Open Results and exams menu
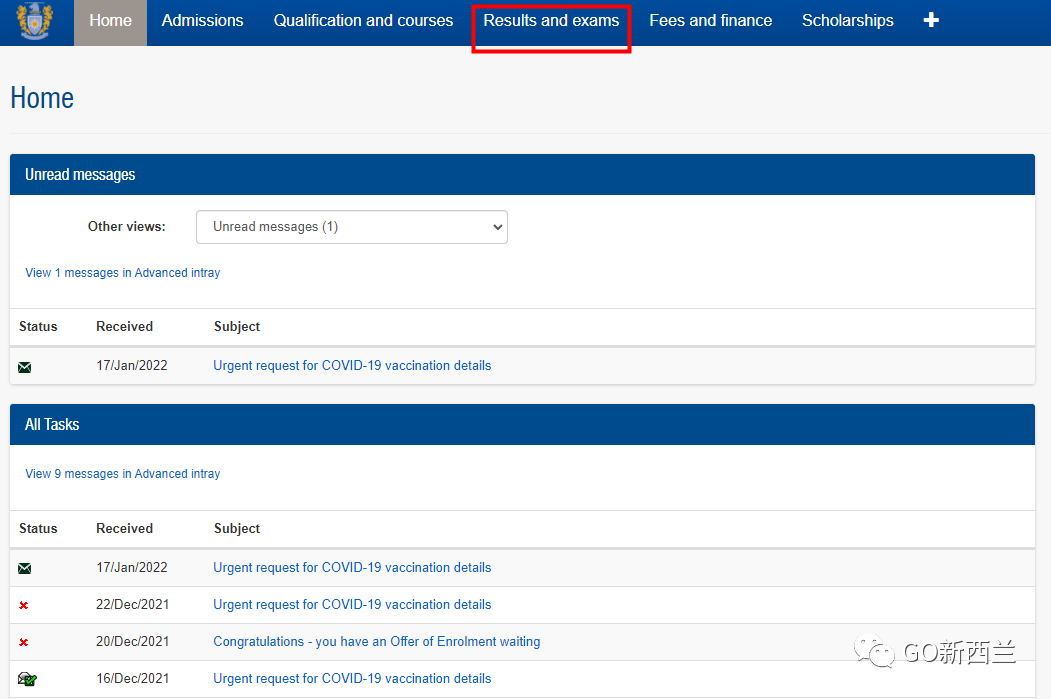This screenshot has width=1051, height=699. (x=551, y=21)
